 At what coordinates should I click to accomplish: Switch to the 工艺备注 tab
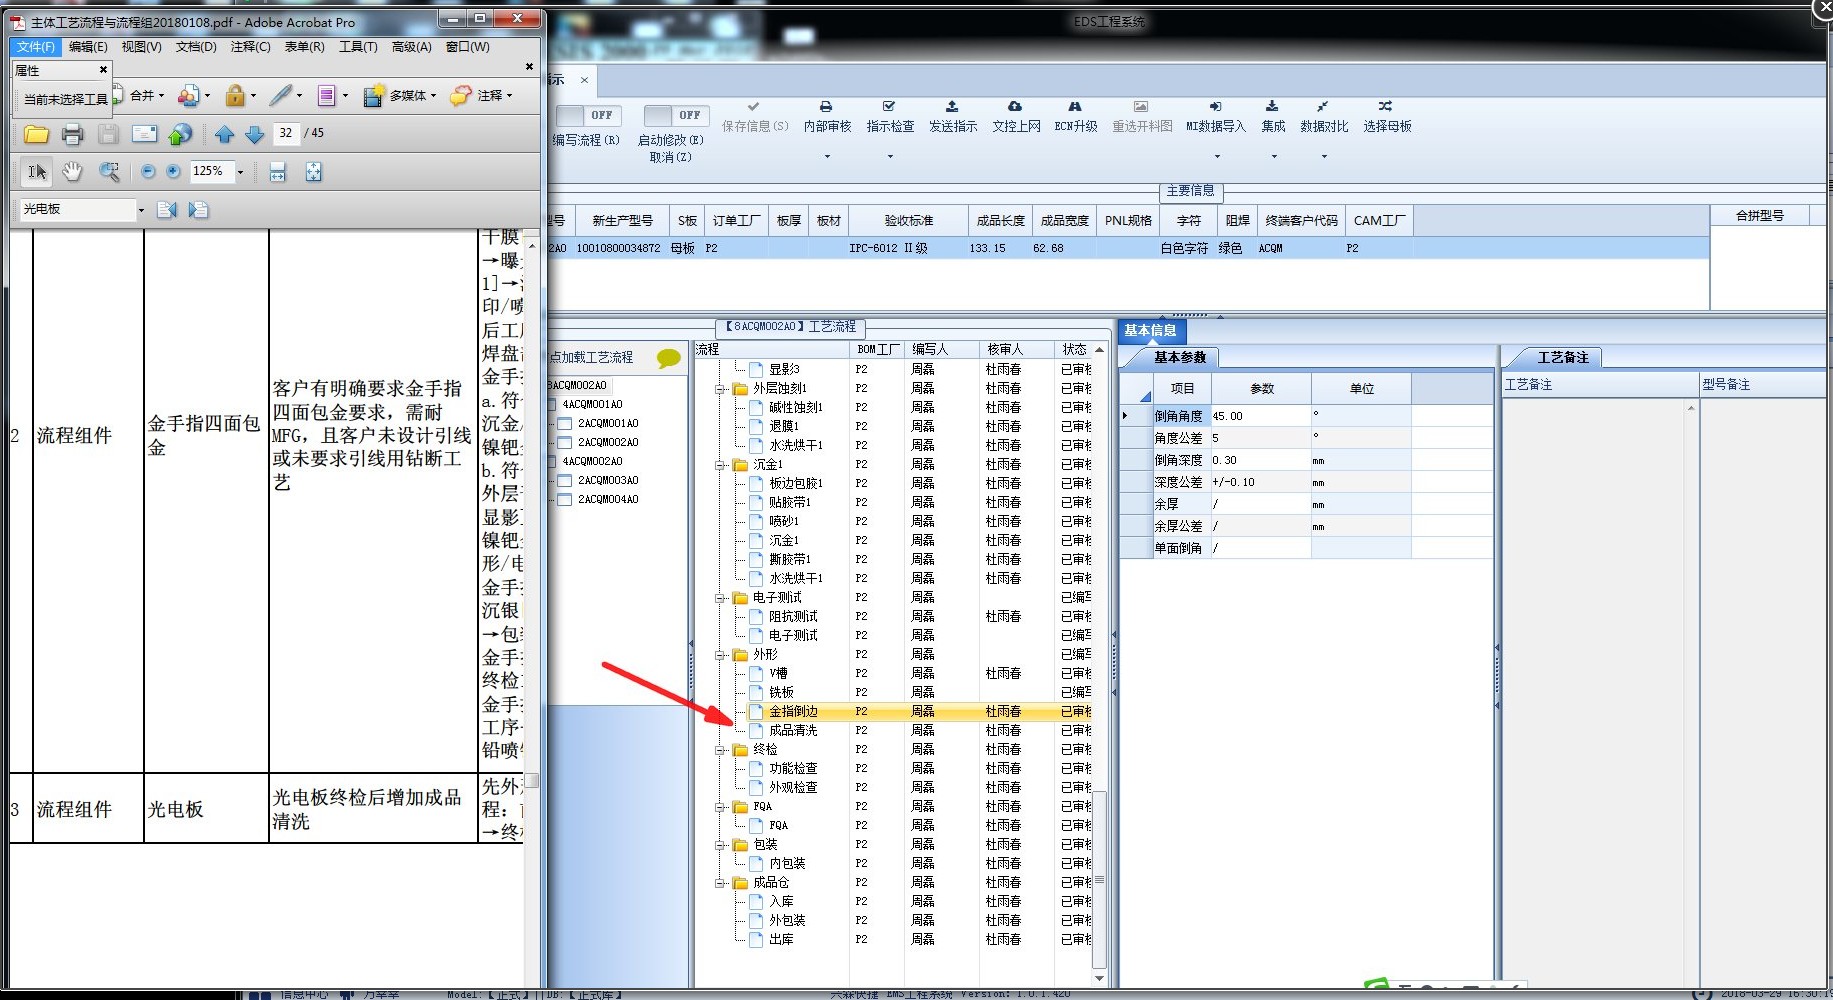1562,357
